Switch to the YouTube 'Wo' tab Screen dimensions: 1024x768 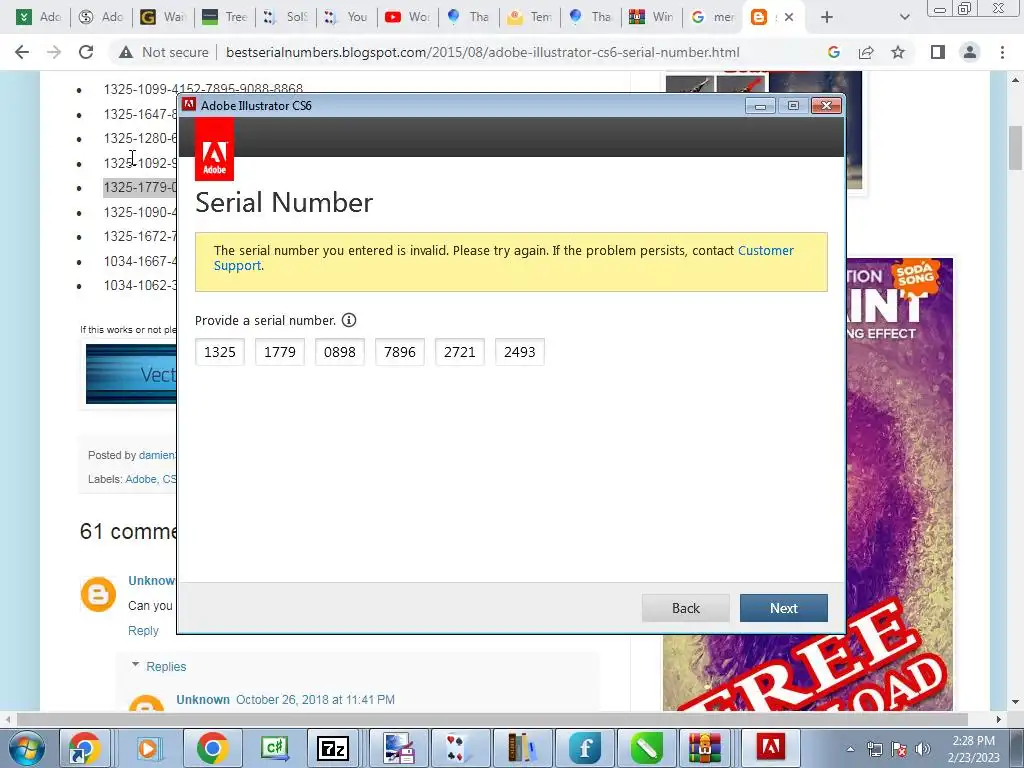(408, 17)
